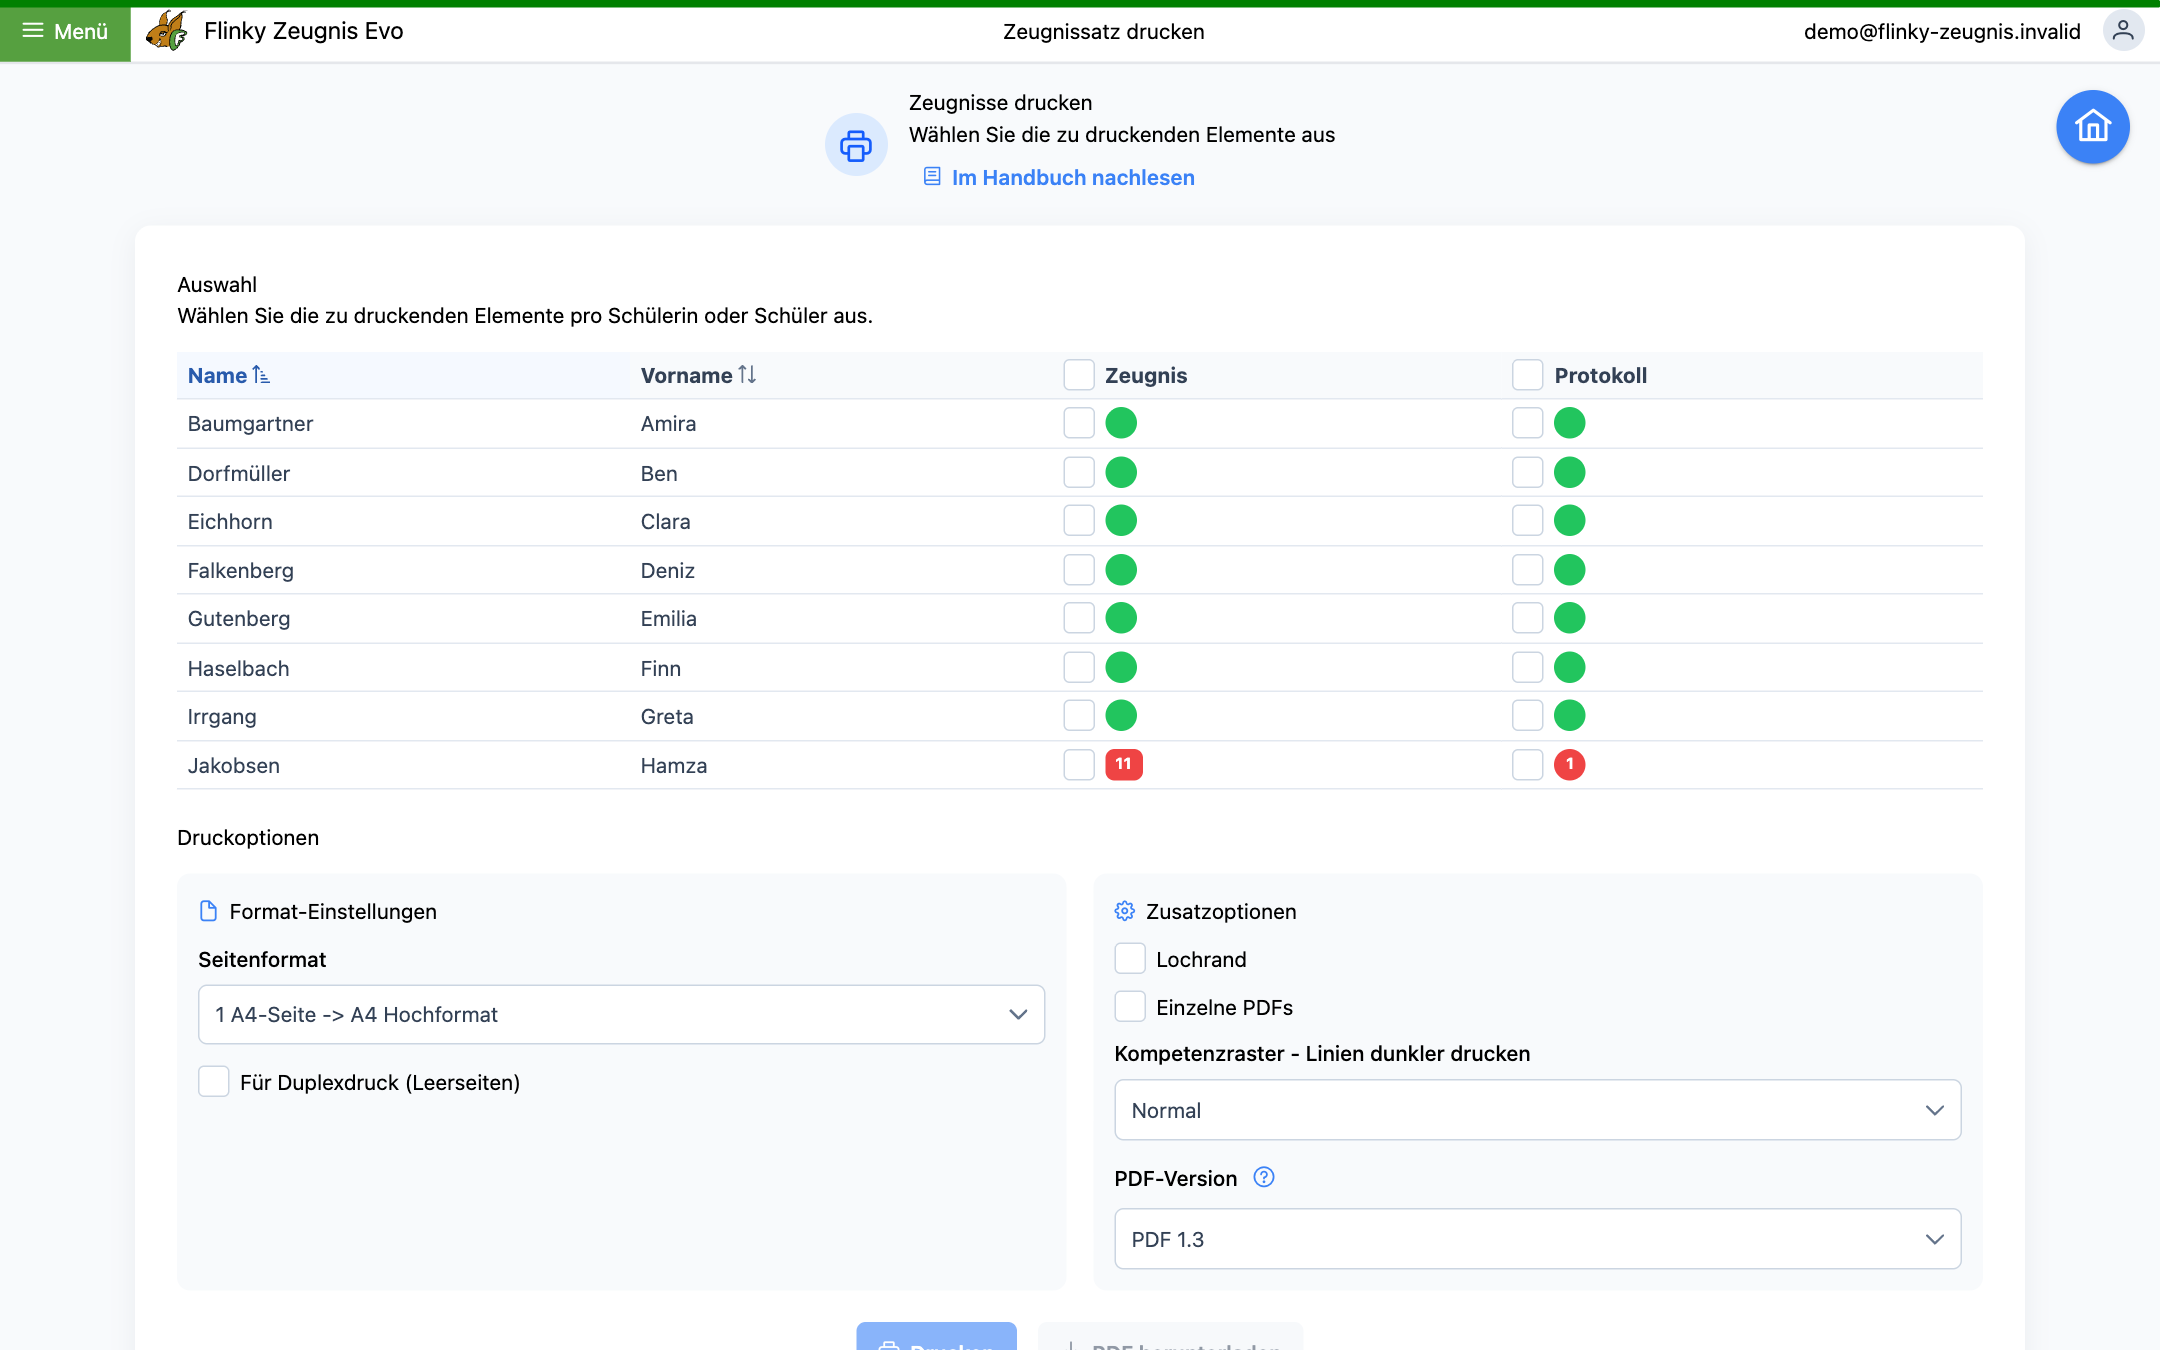The image size is (2160, 1350).
Task: Enable the Lochrand option
Action: 1130,958
